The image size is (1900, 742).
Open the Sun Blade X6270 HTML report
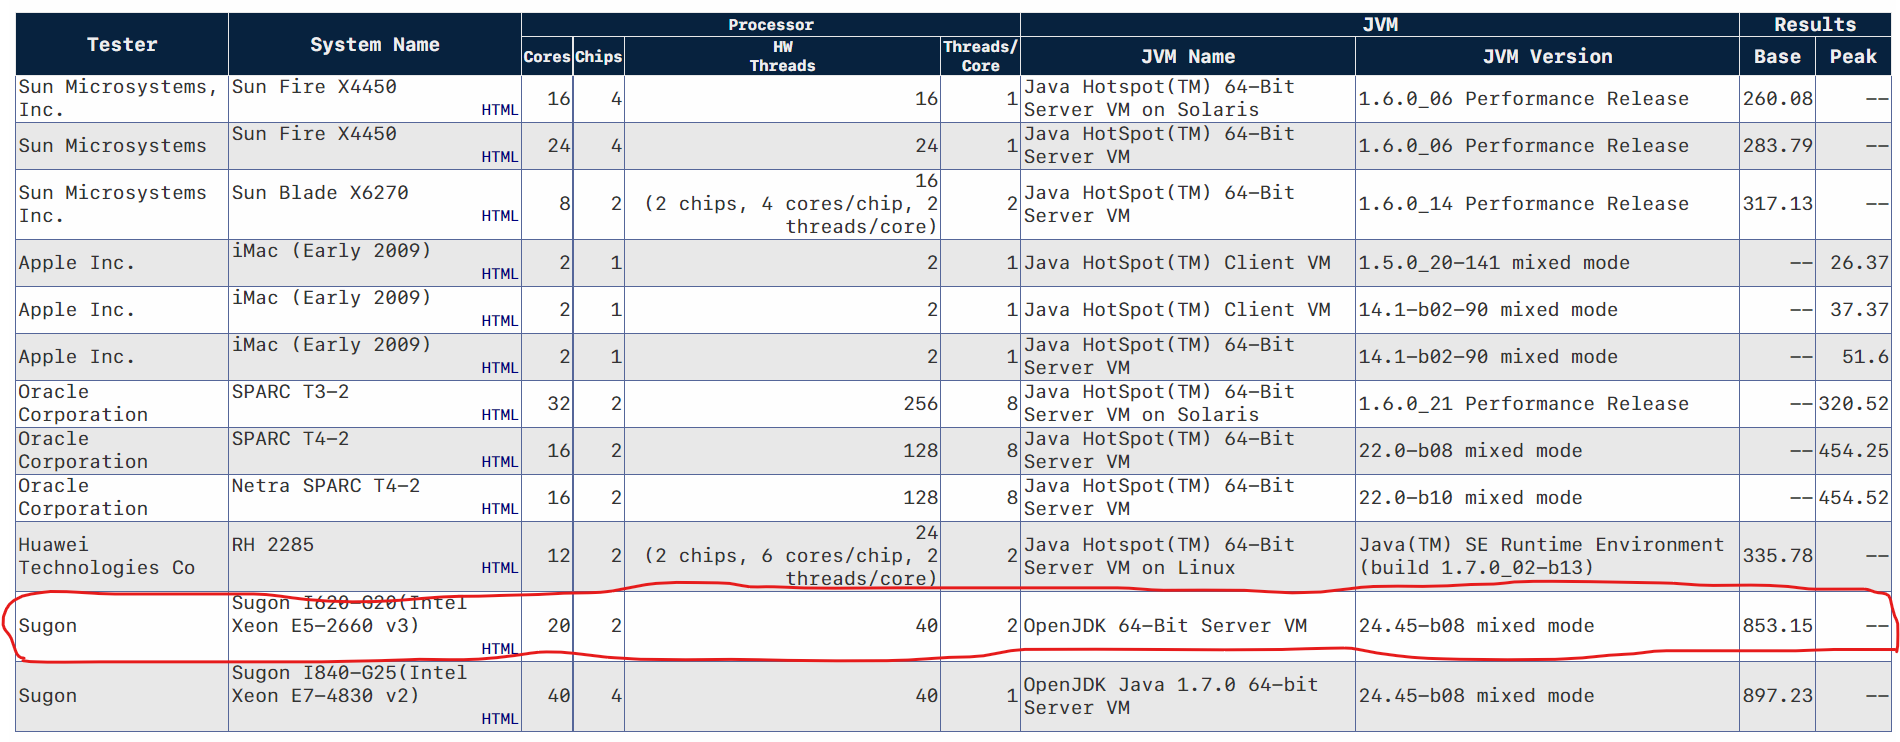point(499,216)
